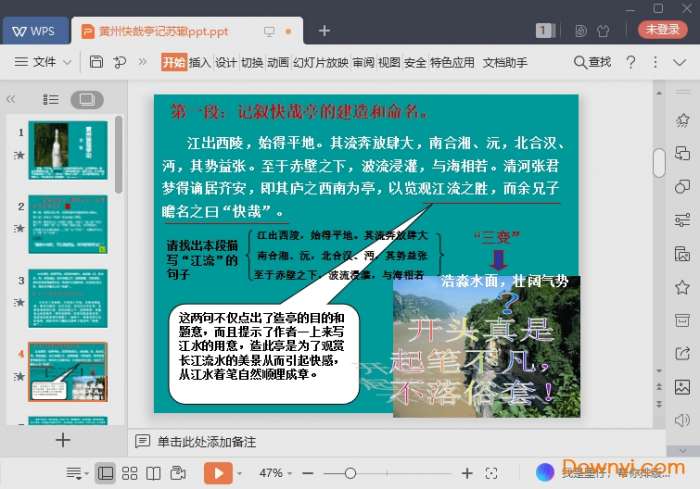Open the 幻灯片放映 ribbon tab
Screen dimensions: 700x489
(321, 62)
